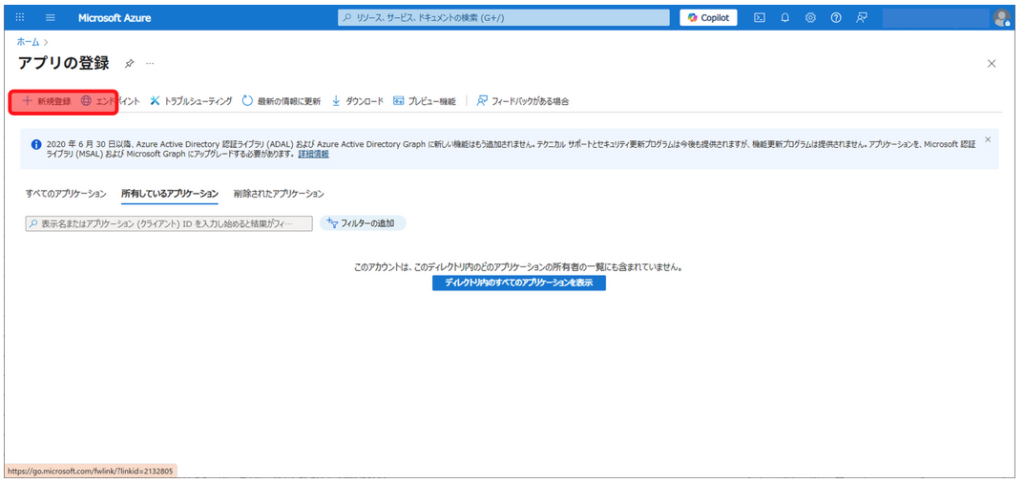Switch to すべてのアプリケーション tab
Screen dimensions: 1024x483
64,193
